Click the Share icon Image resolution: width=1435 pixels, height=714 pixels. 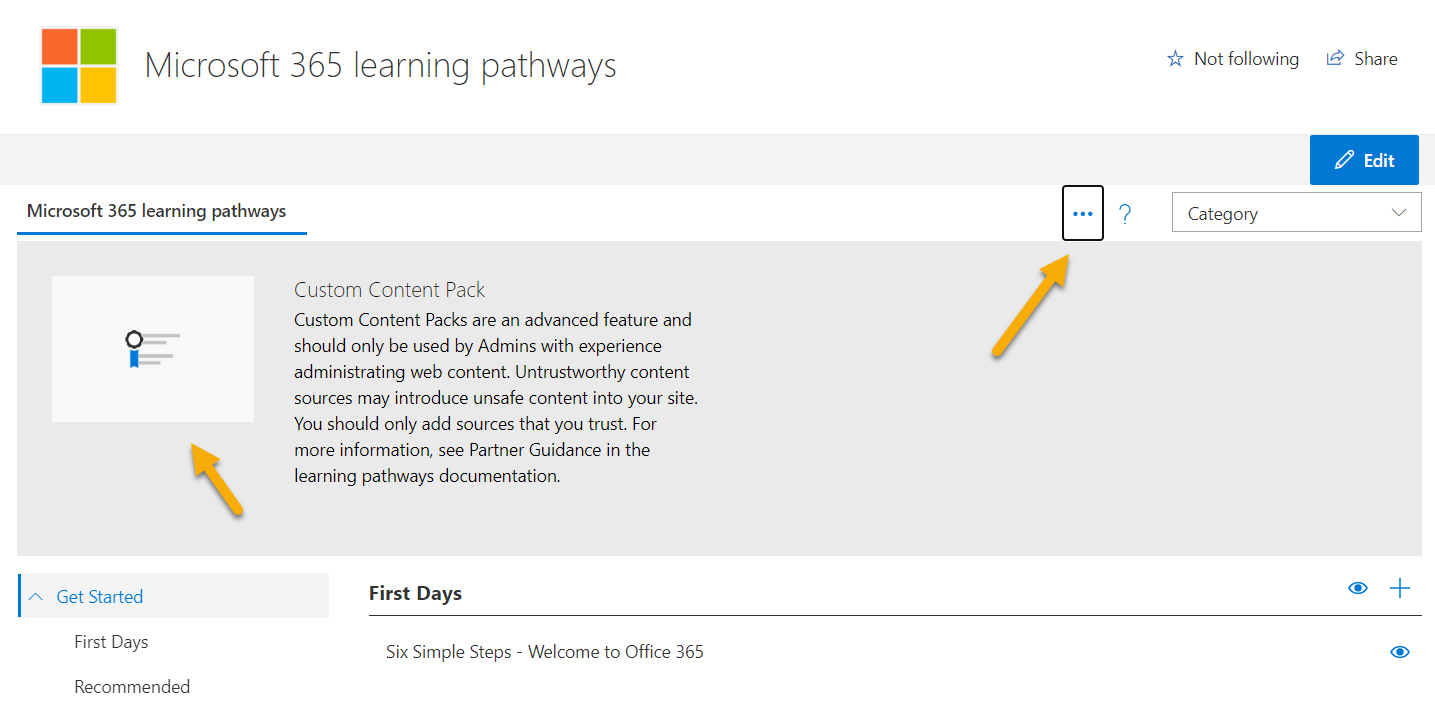1334,59
